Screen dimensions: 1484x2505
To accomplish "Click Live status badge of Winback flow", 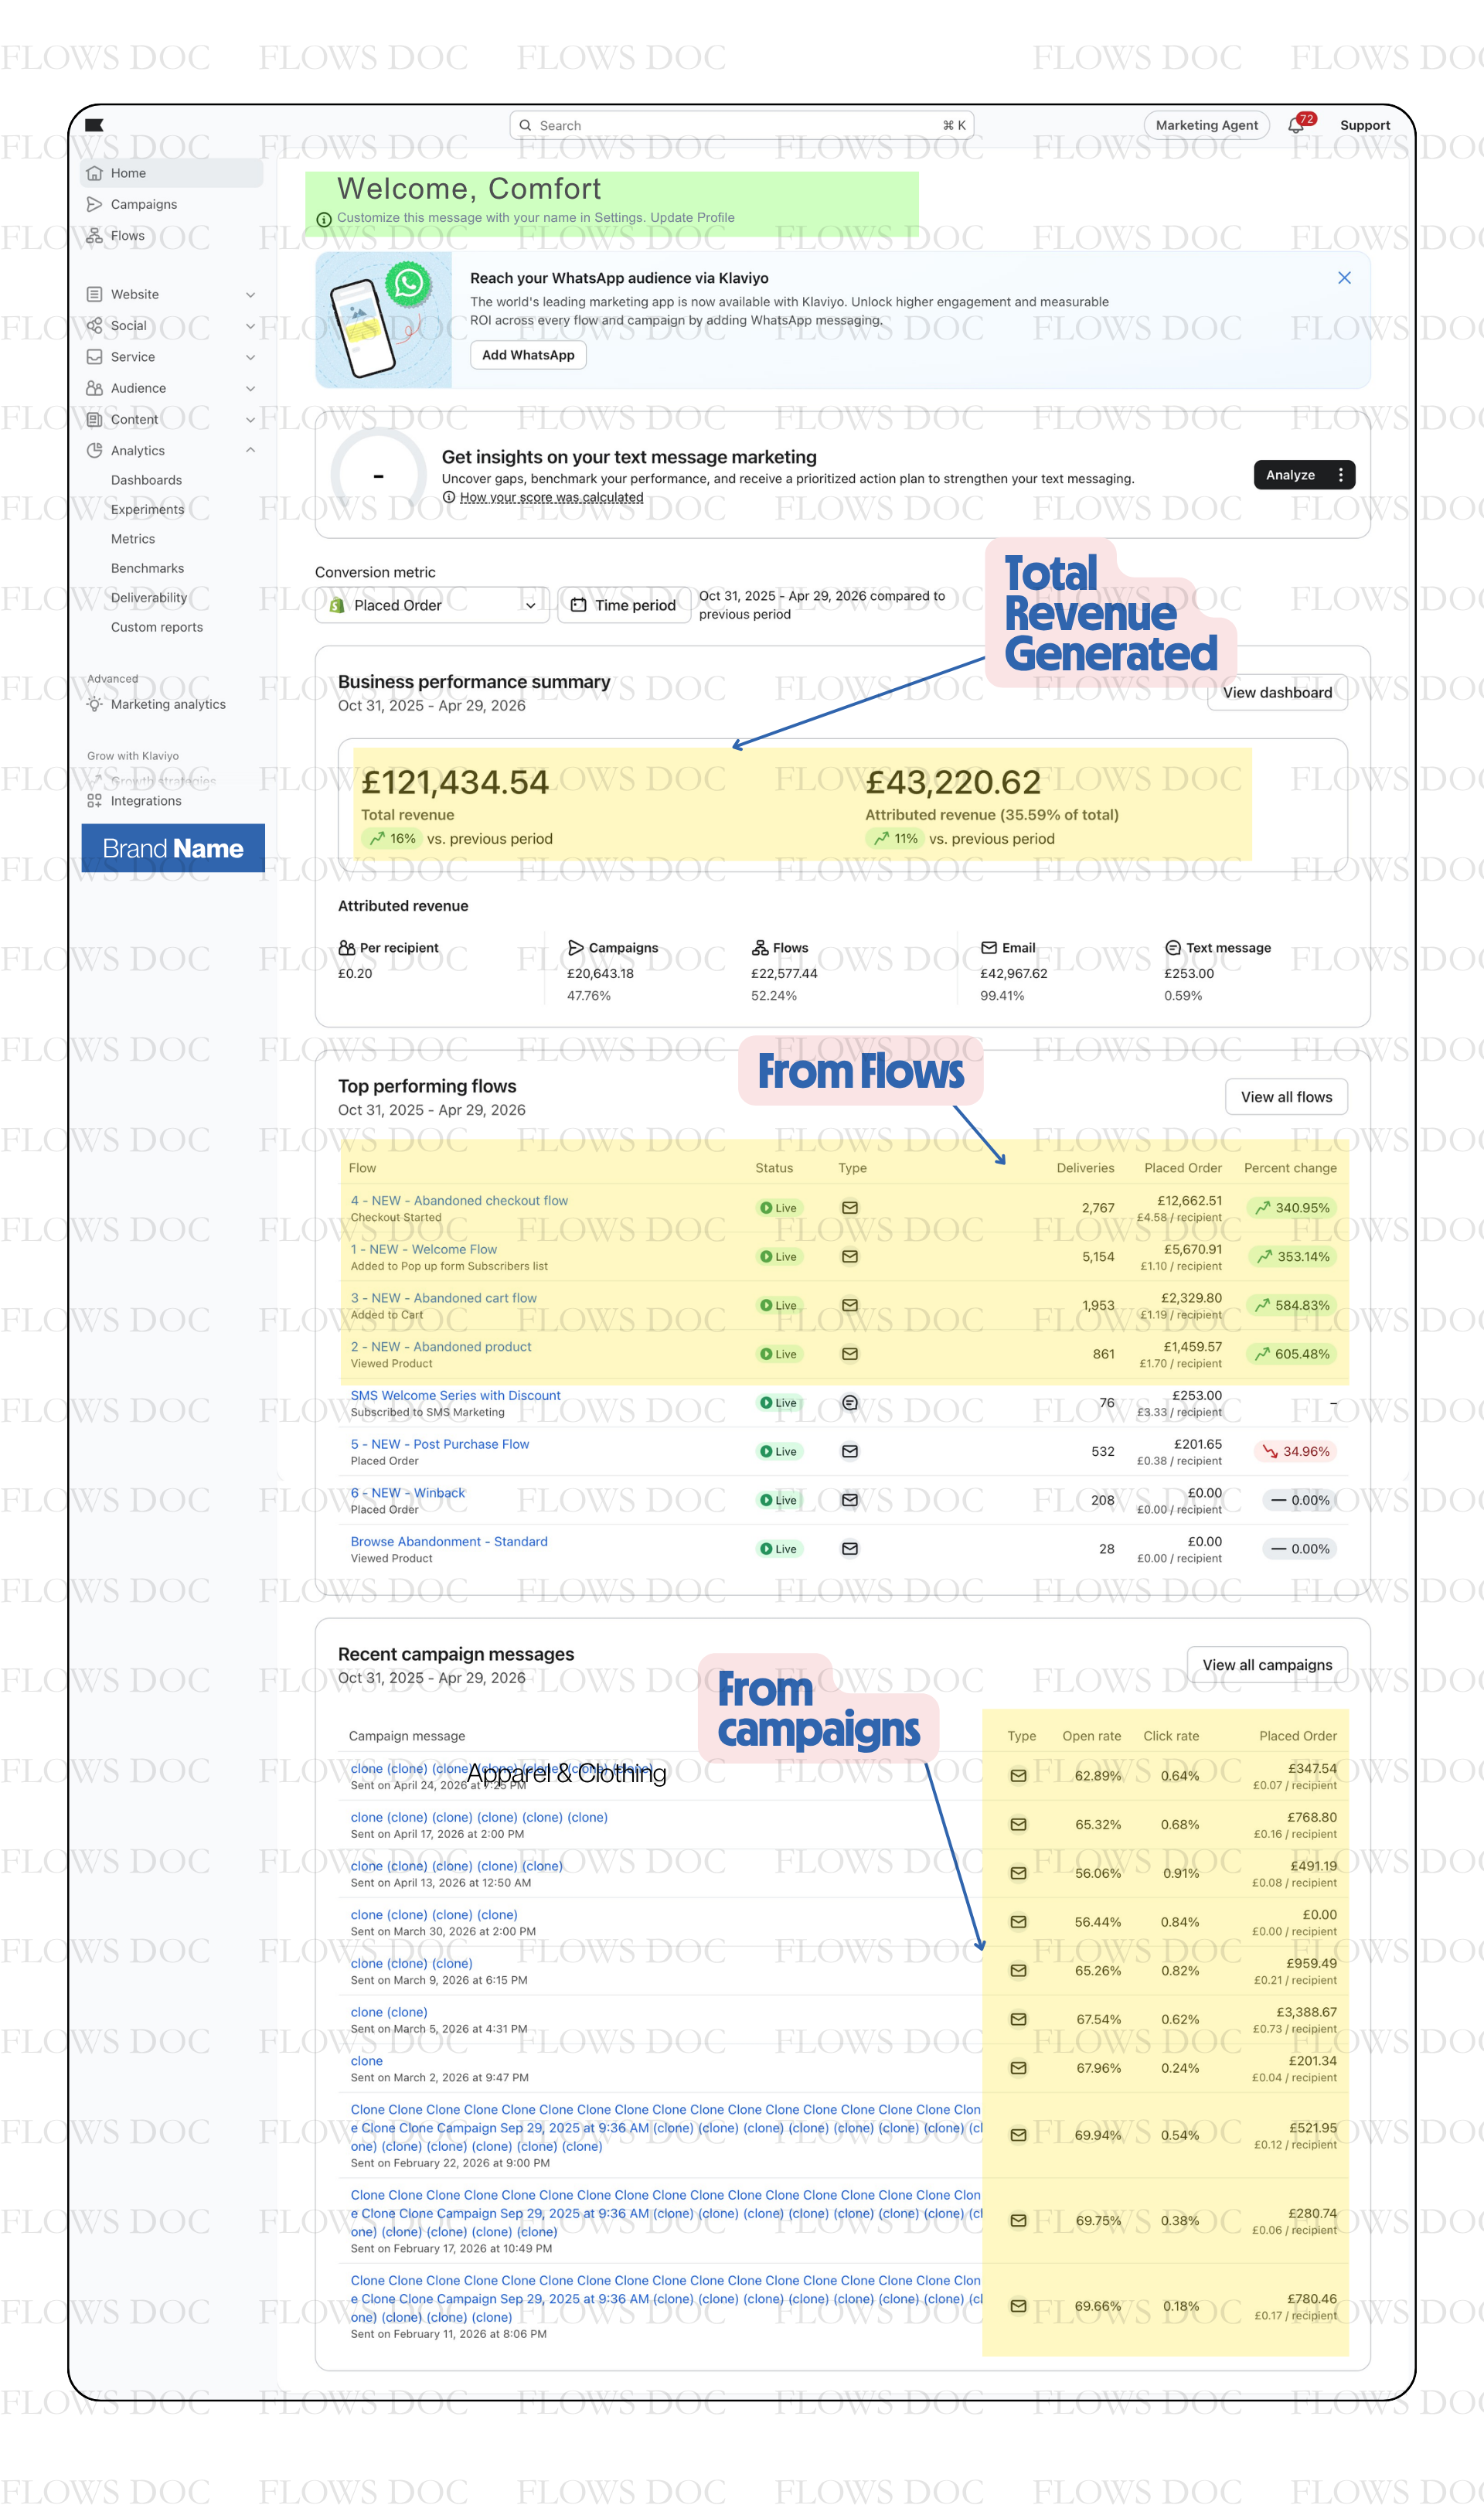I will [x=780, y=1501].
